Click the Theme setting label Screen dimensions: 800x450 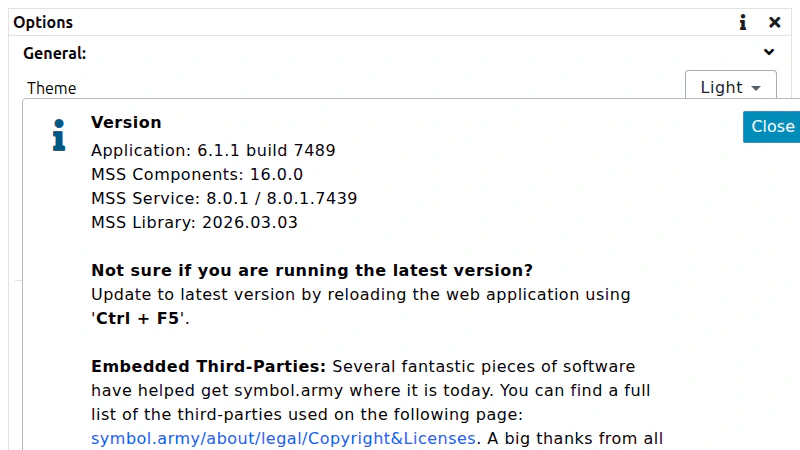(x=52, y=88)
